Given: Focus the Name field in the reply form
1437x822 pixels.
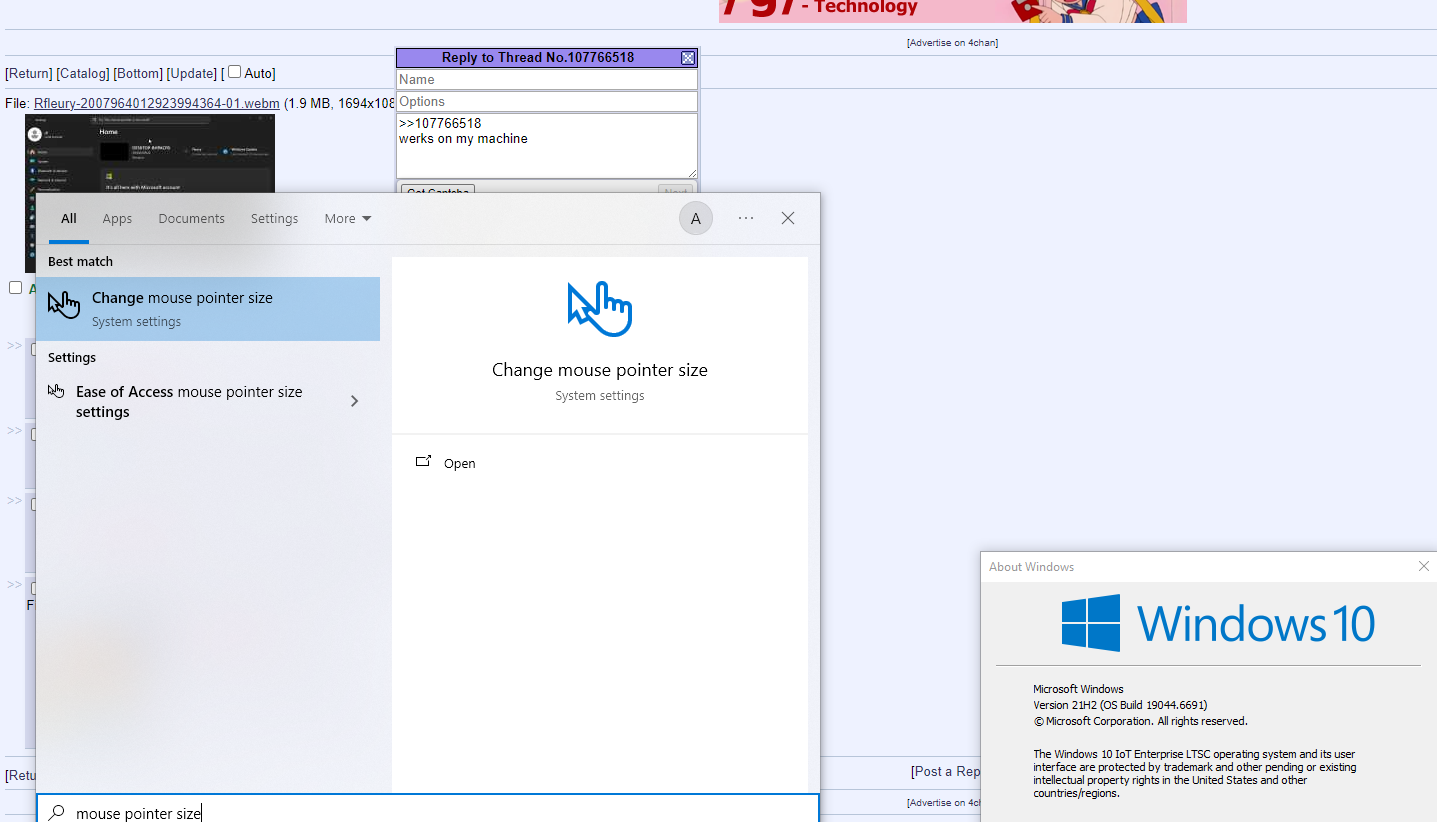Looking at the screenshot, I should point(547,80).
